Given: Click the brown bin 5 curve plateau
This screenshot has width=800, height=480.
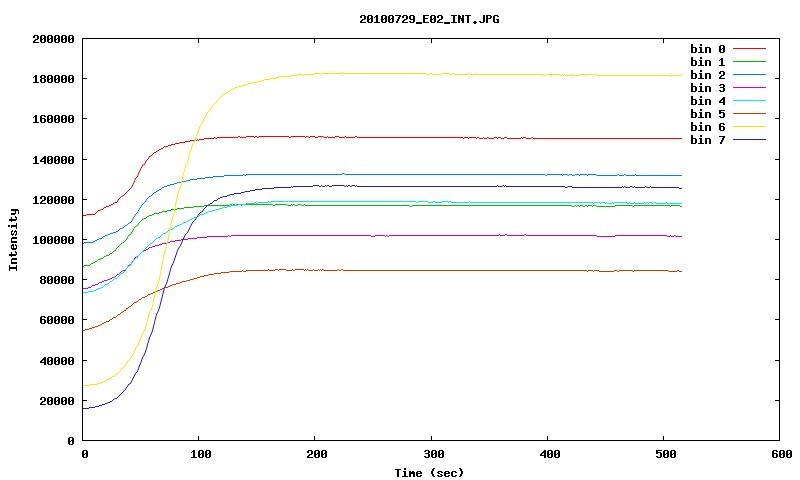Looking at the screenshot, I should click(459, 270).
